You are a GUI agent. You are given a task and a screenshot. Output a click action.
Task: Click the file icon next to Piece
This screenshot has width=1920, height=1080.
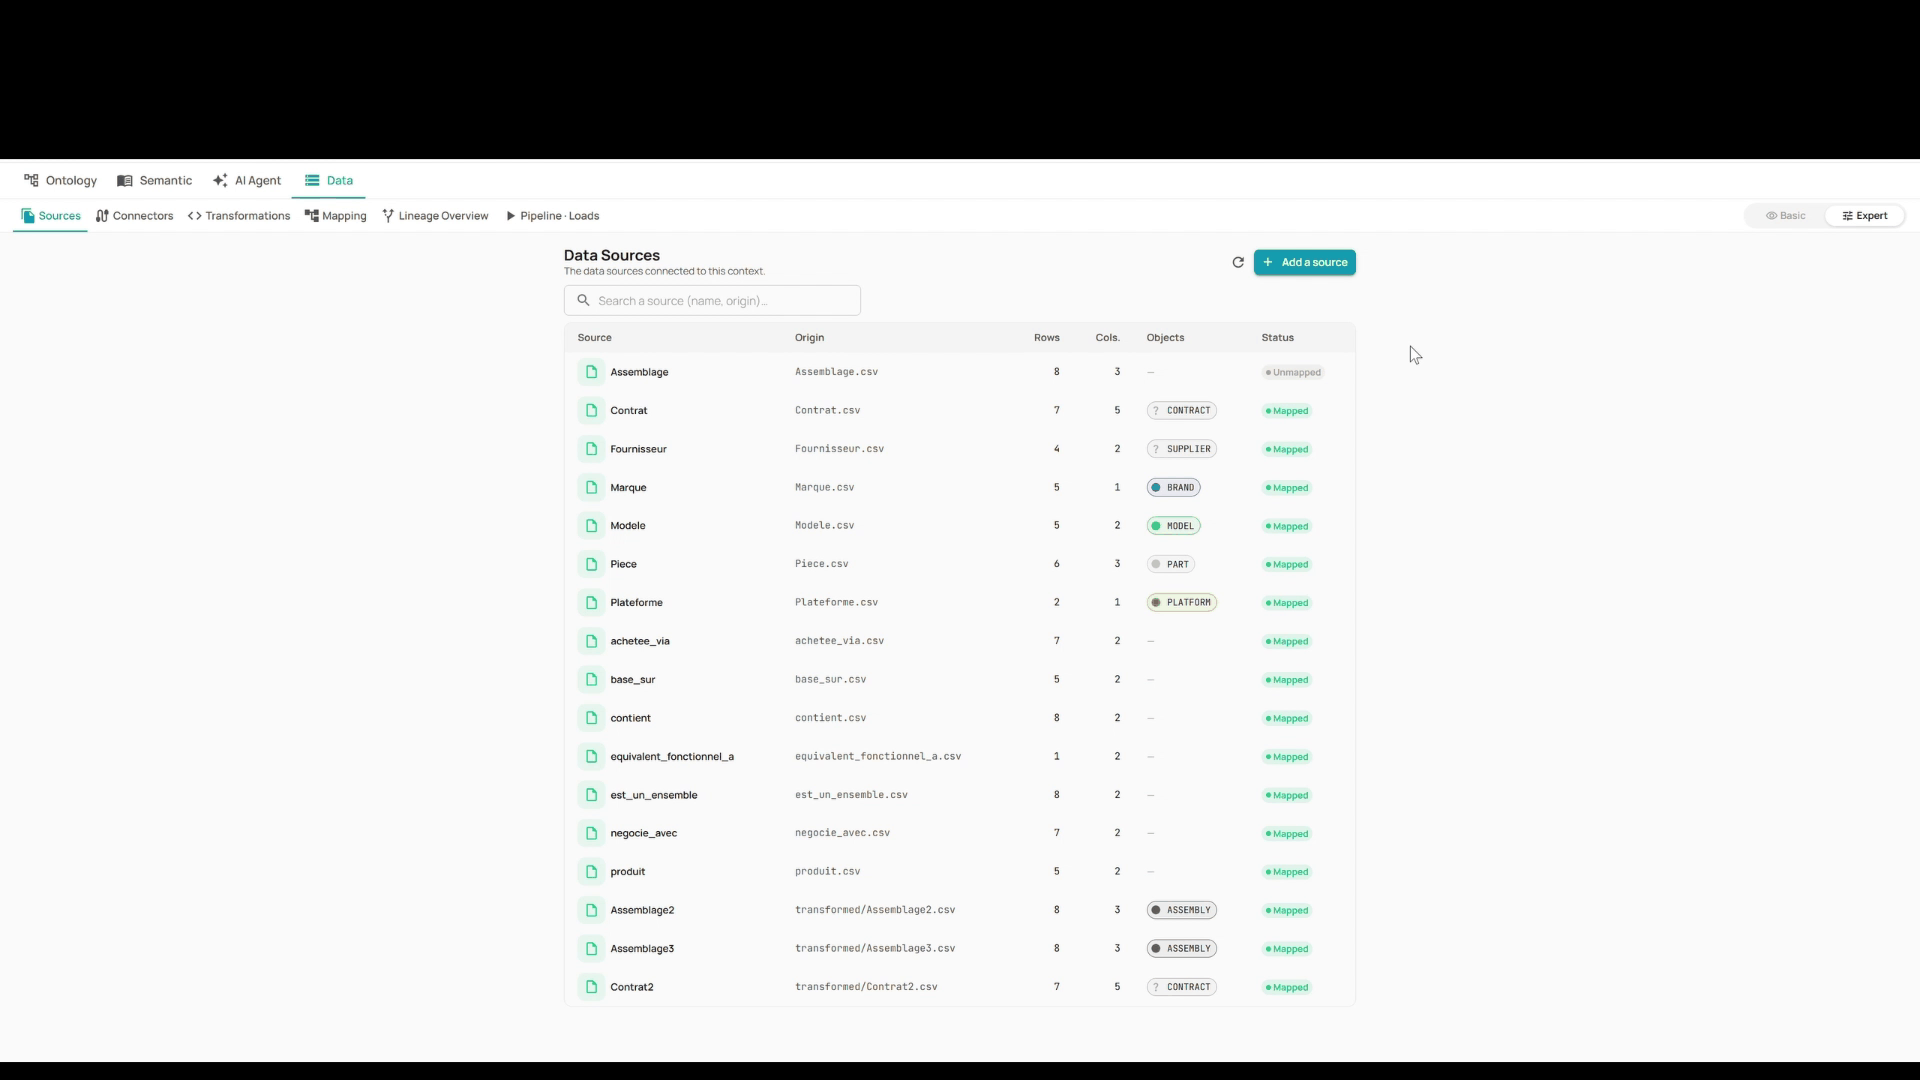coord(591,564)
